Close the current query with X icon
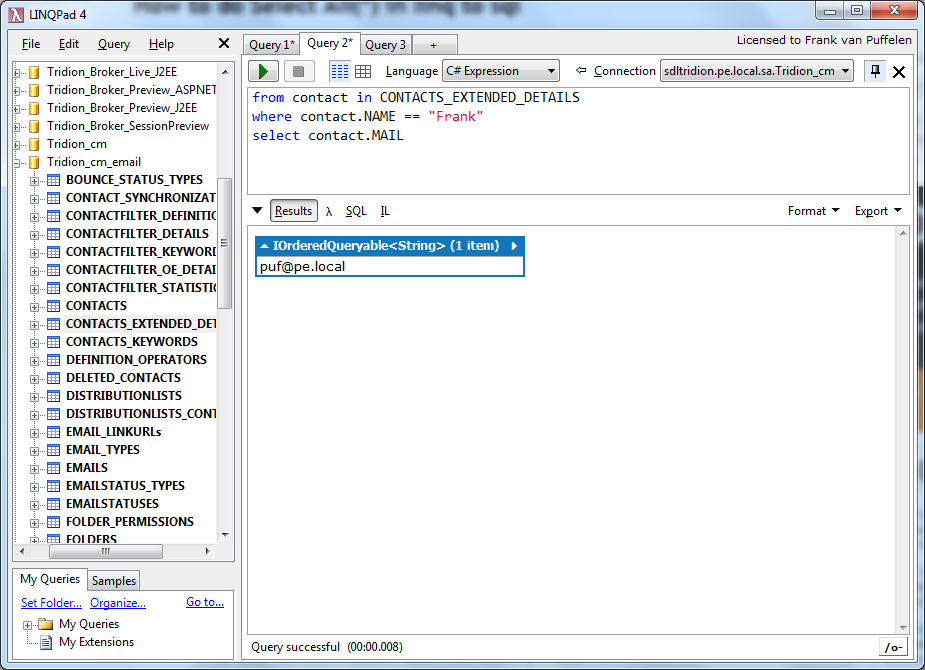925x670 pixels. 898,72
